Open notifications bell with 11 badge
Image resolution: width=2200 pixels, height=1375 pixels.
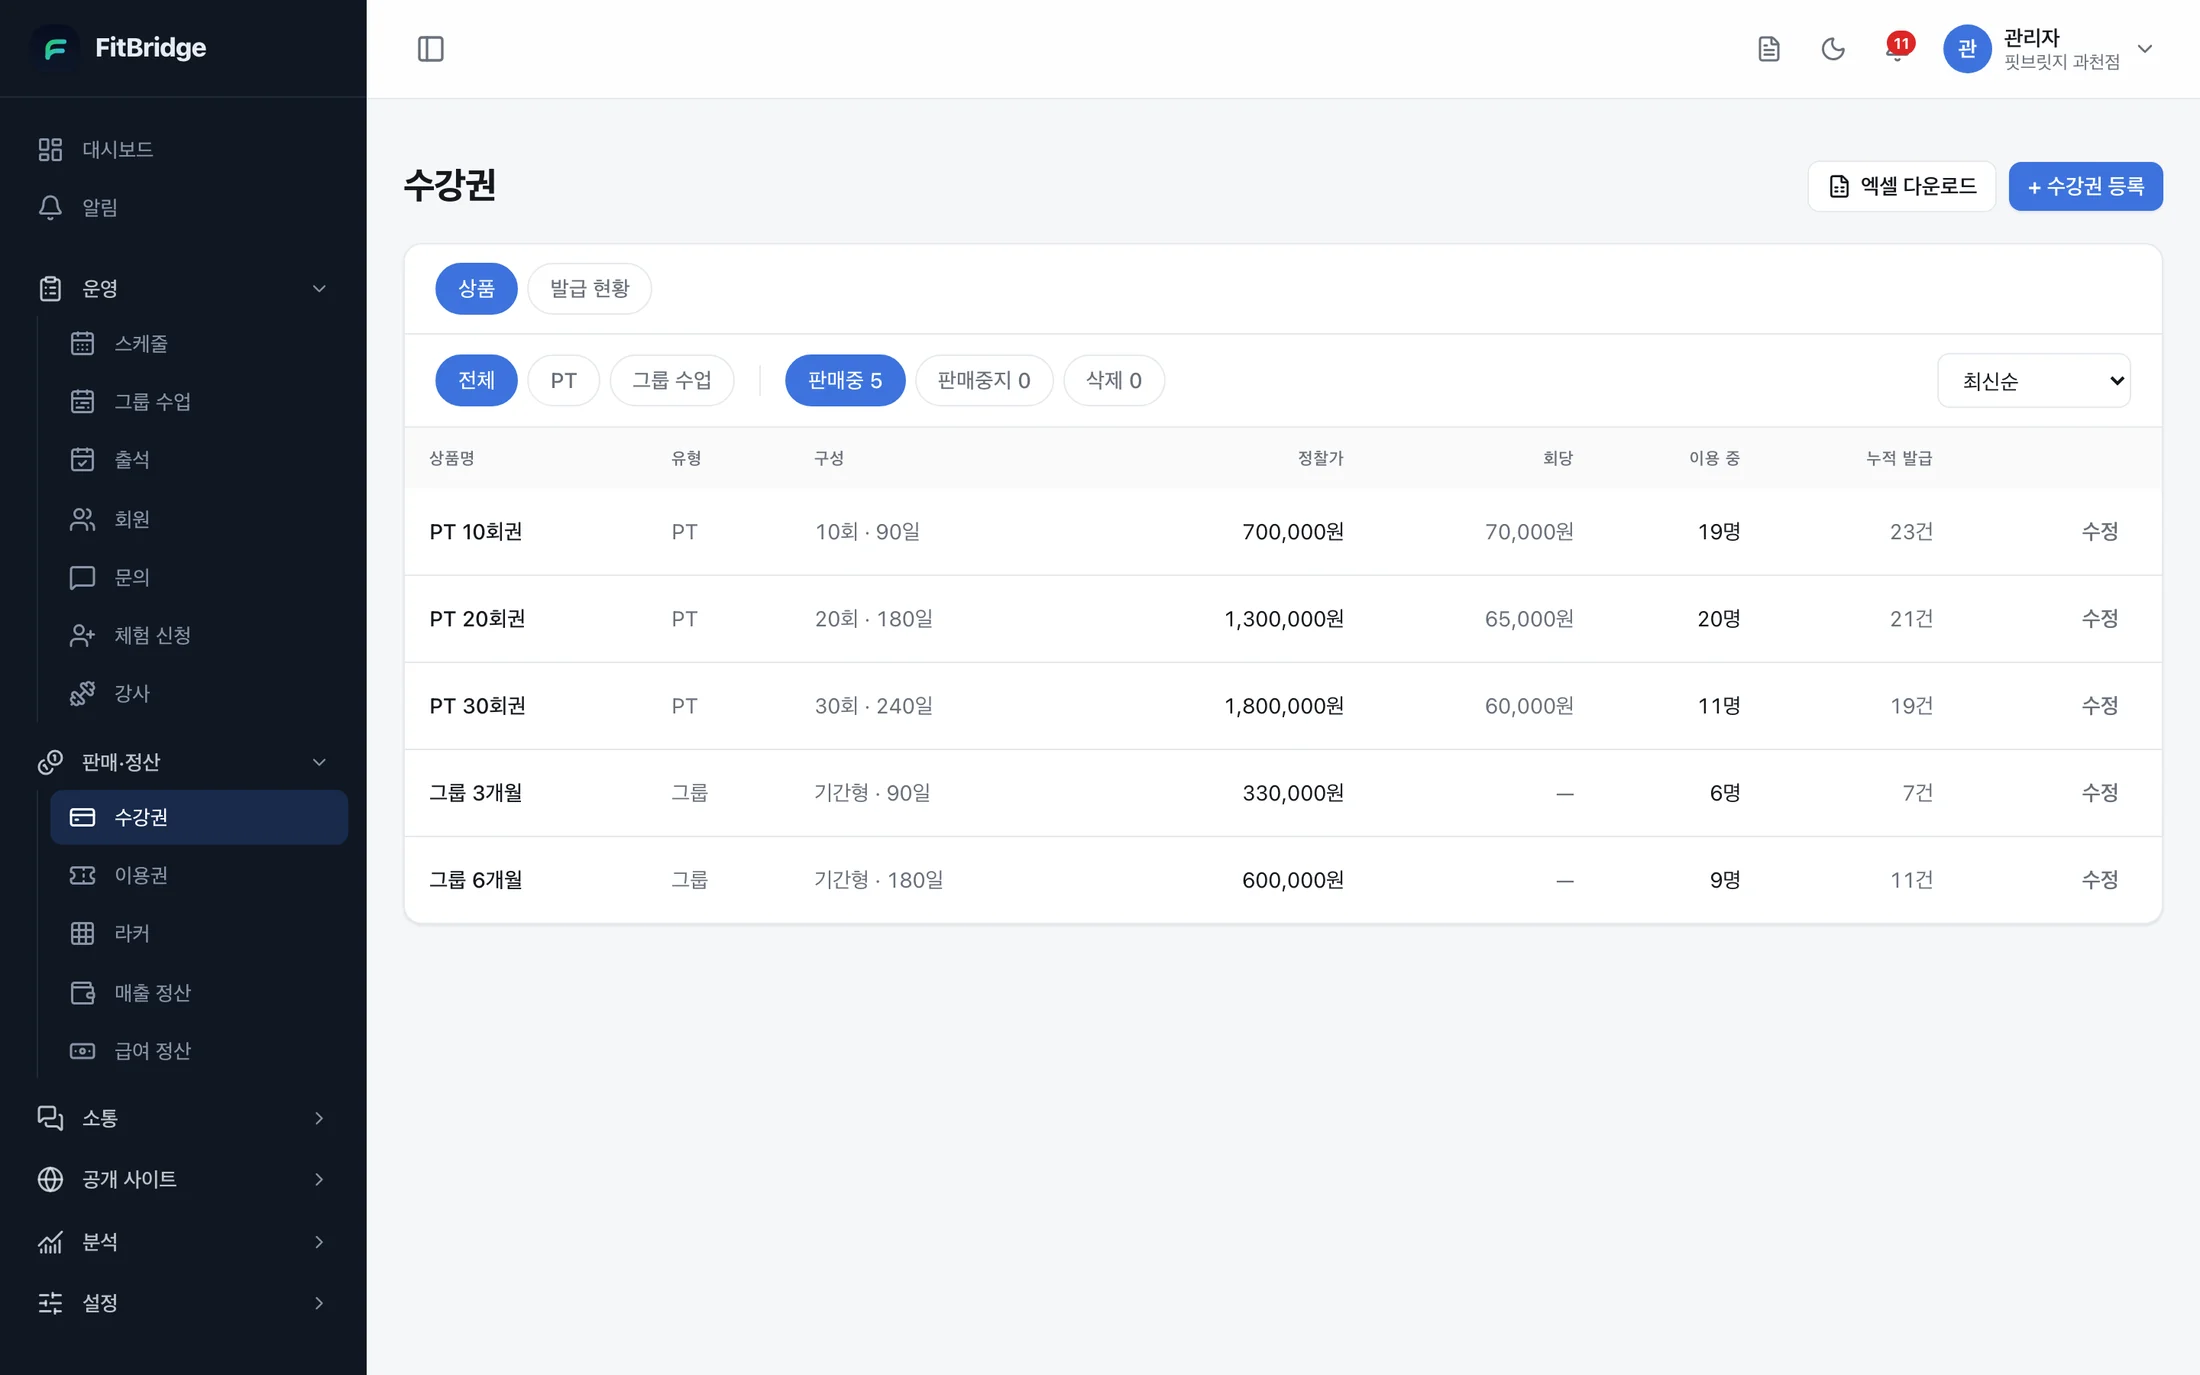1897,48
